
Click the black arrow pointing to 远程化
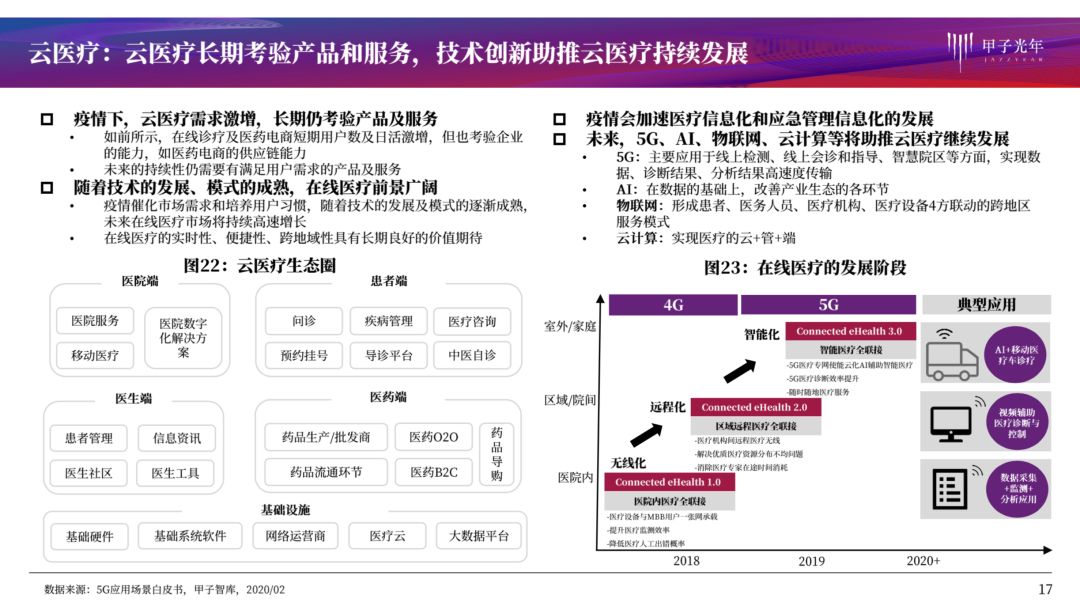coord(645,434)
